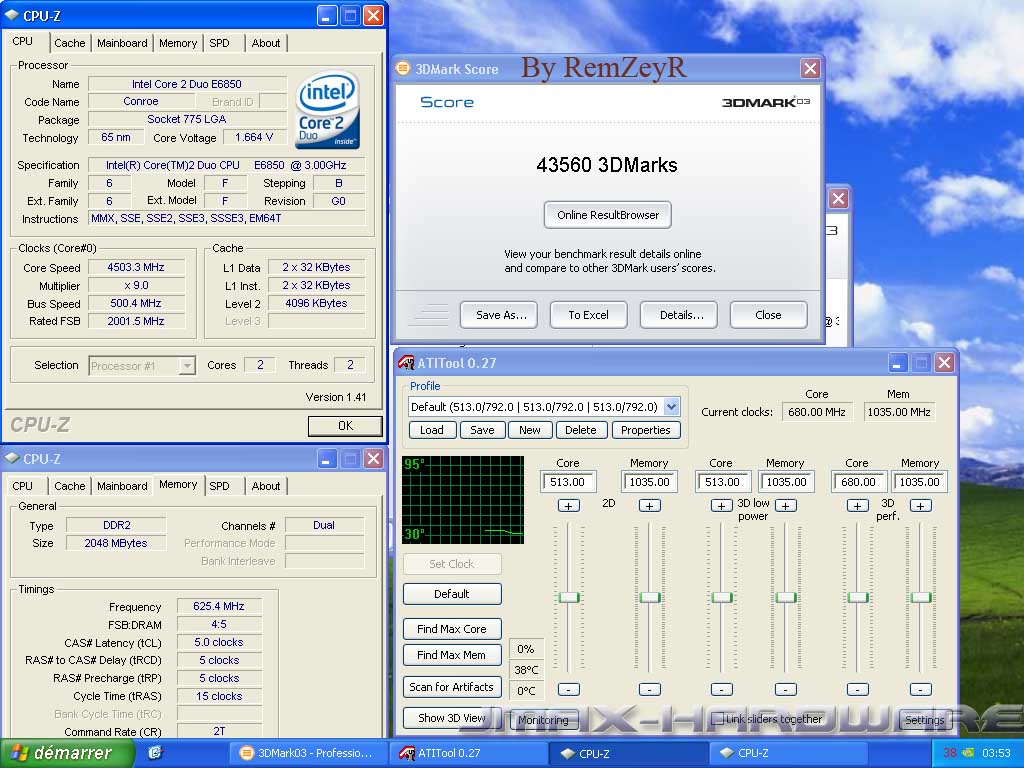Image resolution: width=1024 pixels, height=768 pixels.
Task: Select SPD tab in top CPU-Z window
Action: [x=219, y=43]
